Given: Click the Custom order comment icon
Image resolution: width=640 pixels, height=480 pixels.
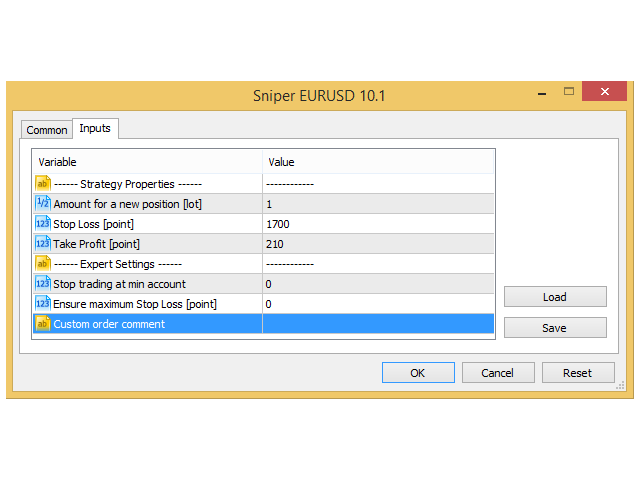Looking at the screenshot, I should click(x=43, y=324).
